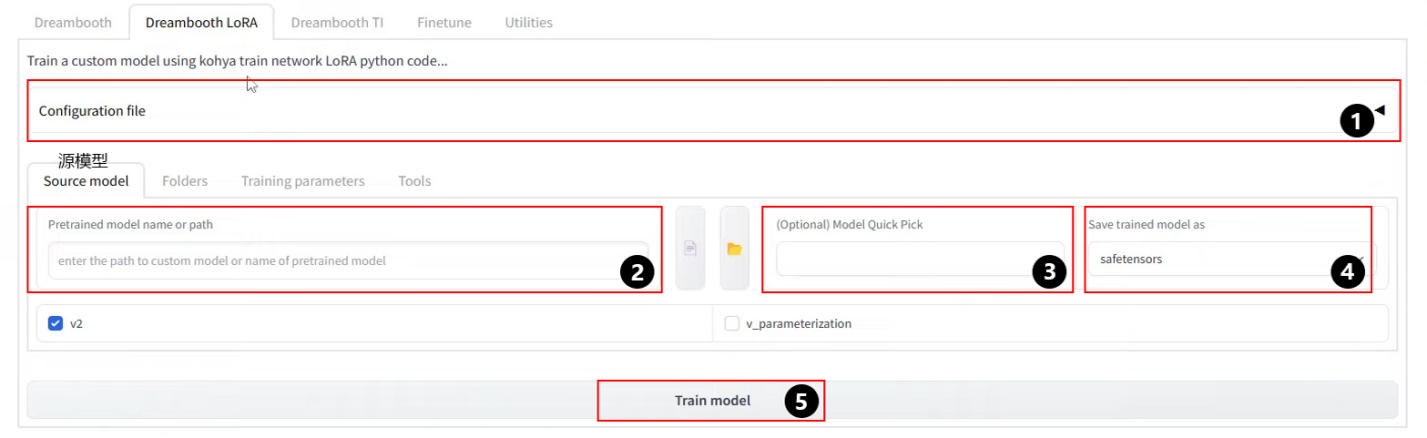Enable the v_parameterization checkbox
This screenshot has height=438, width=1427.
[732, 323]
